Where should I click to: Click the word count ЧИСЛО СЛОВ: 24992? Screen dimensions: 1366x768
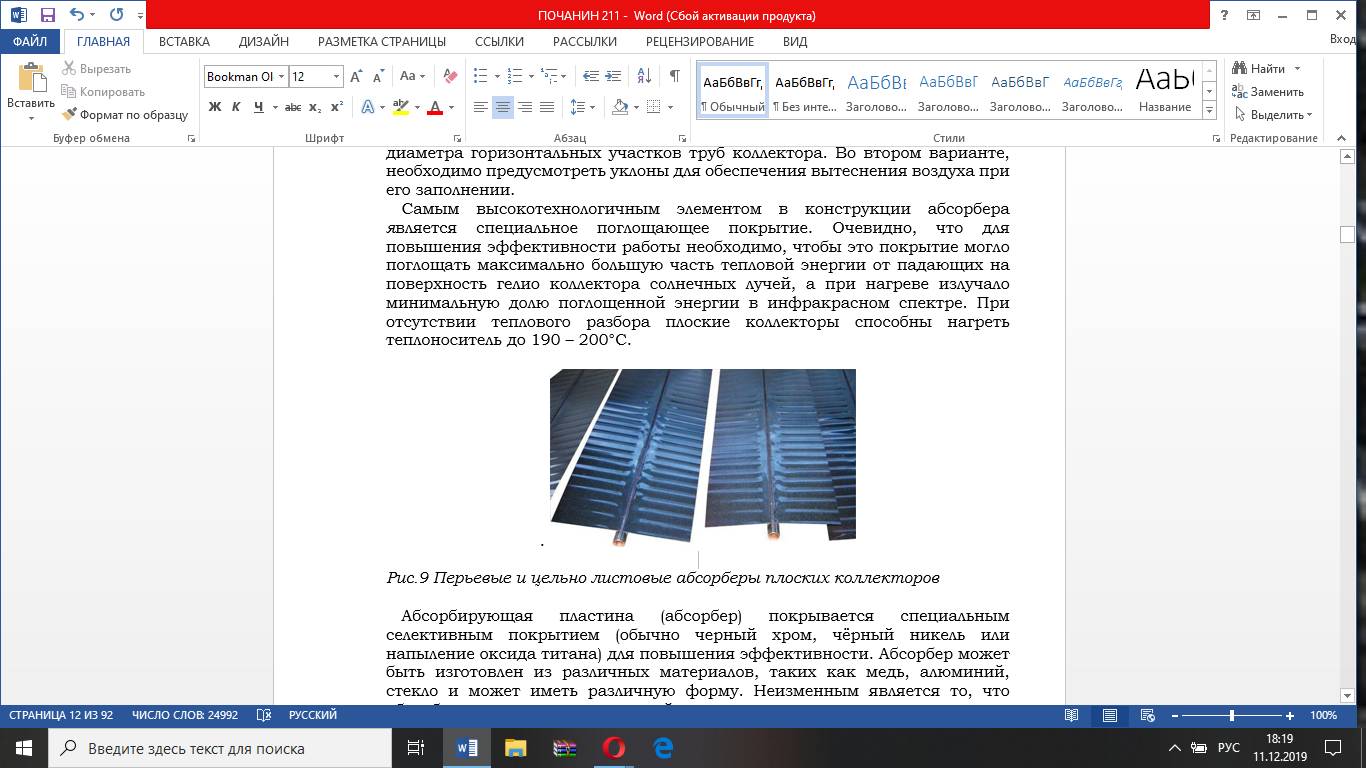[x=185, y=715]
